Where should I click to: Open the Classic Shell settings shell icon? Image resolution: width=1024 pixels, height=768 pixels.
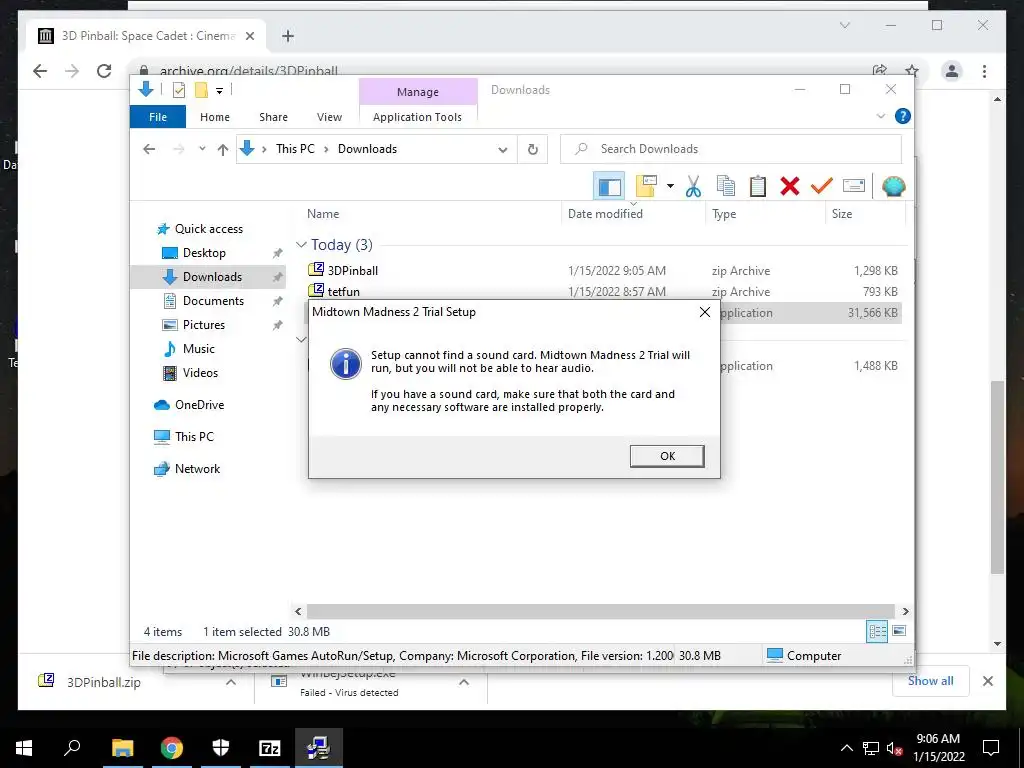click(x=893, y=187)
